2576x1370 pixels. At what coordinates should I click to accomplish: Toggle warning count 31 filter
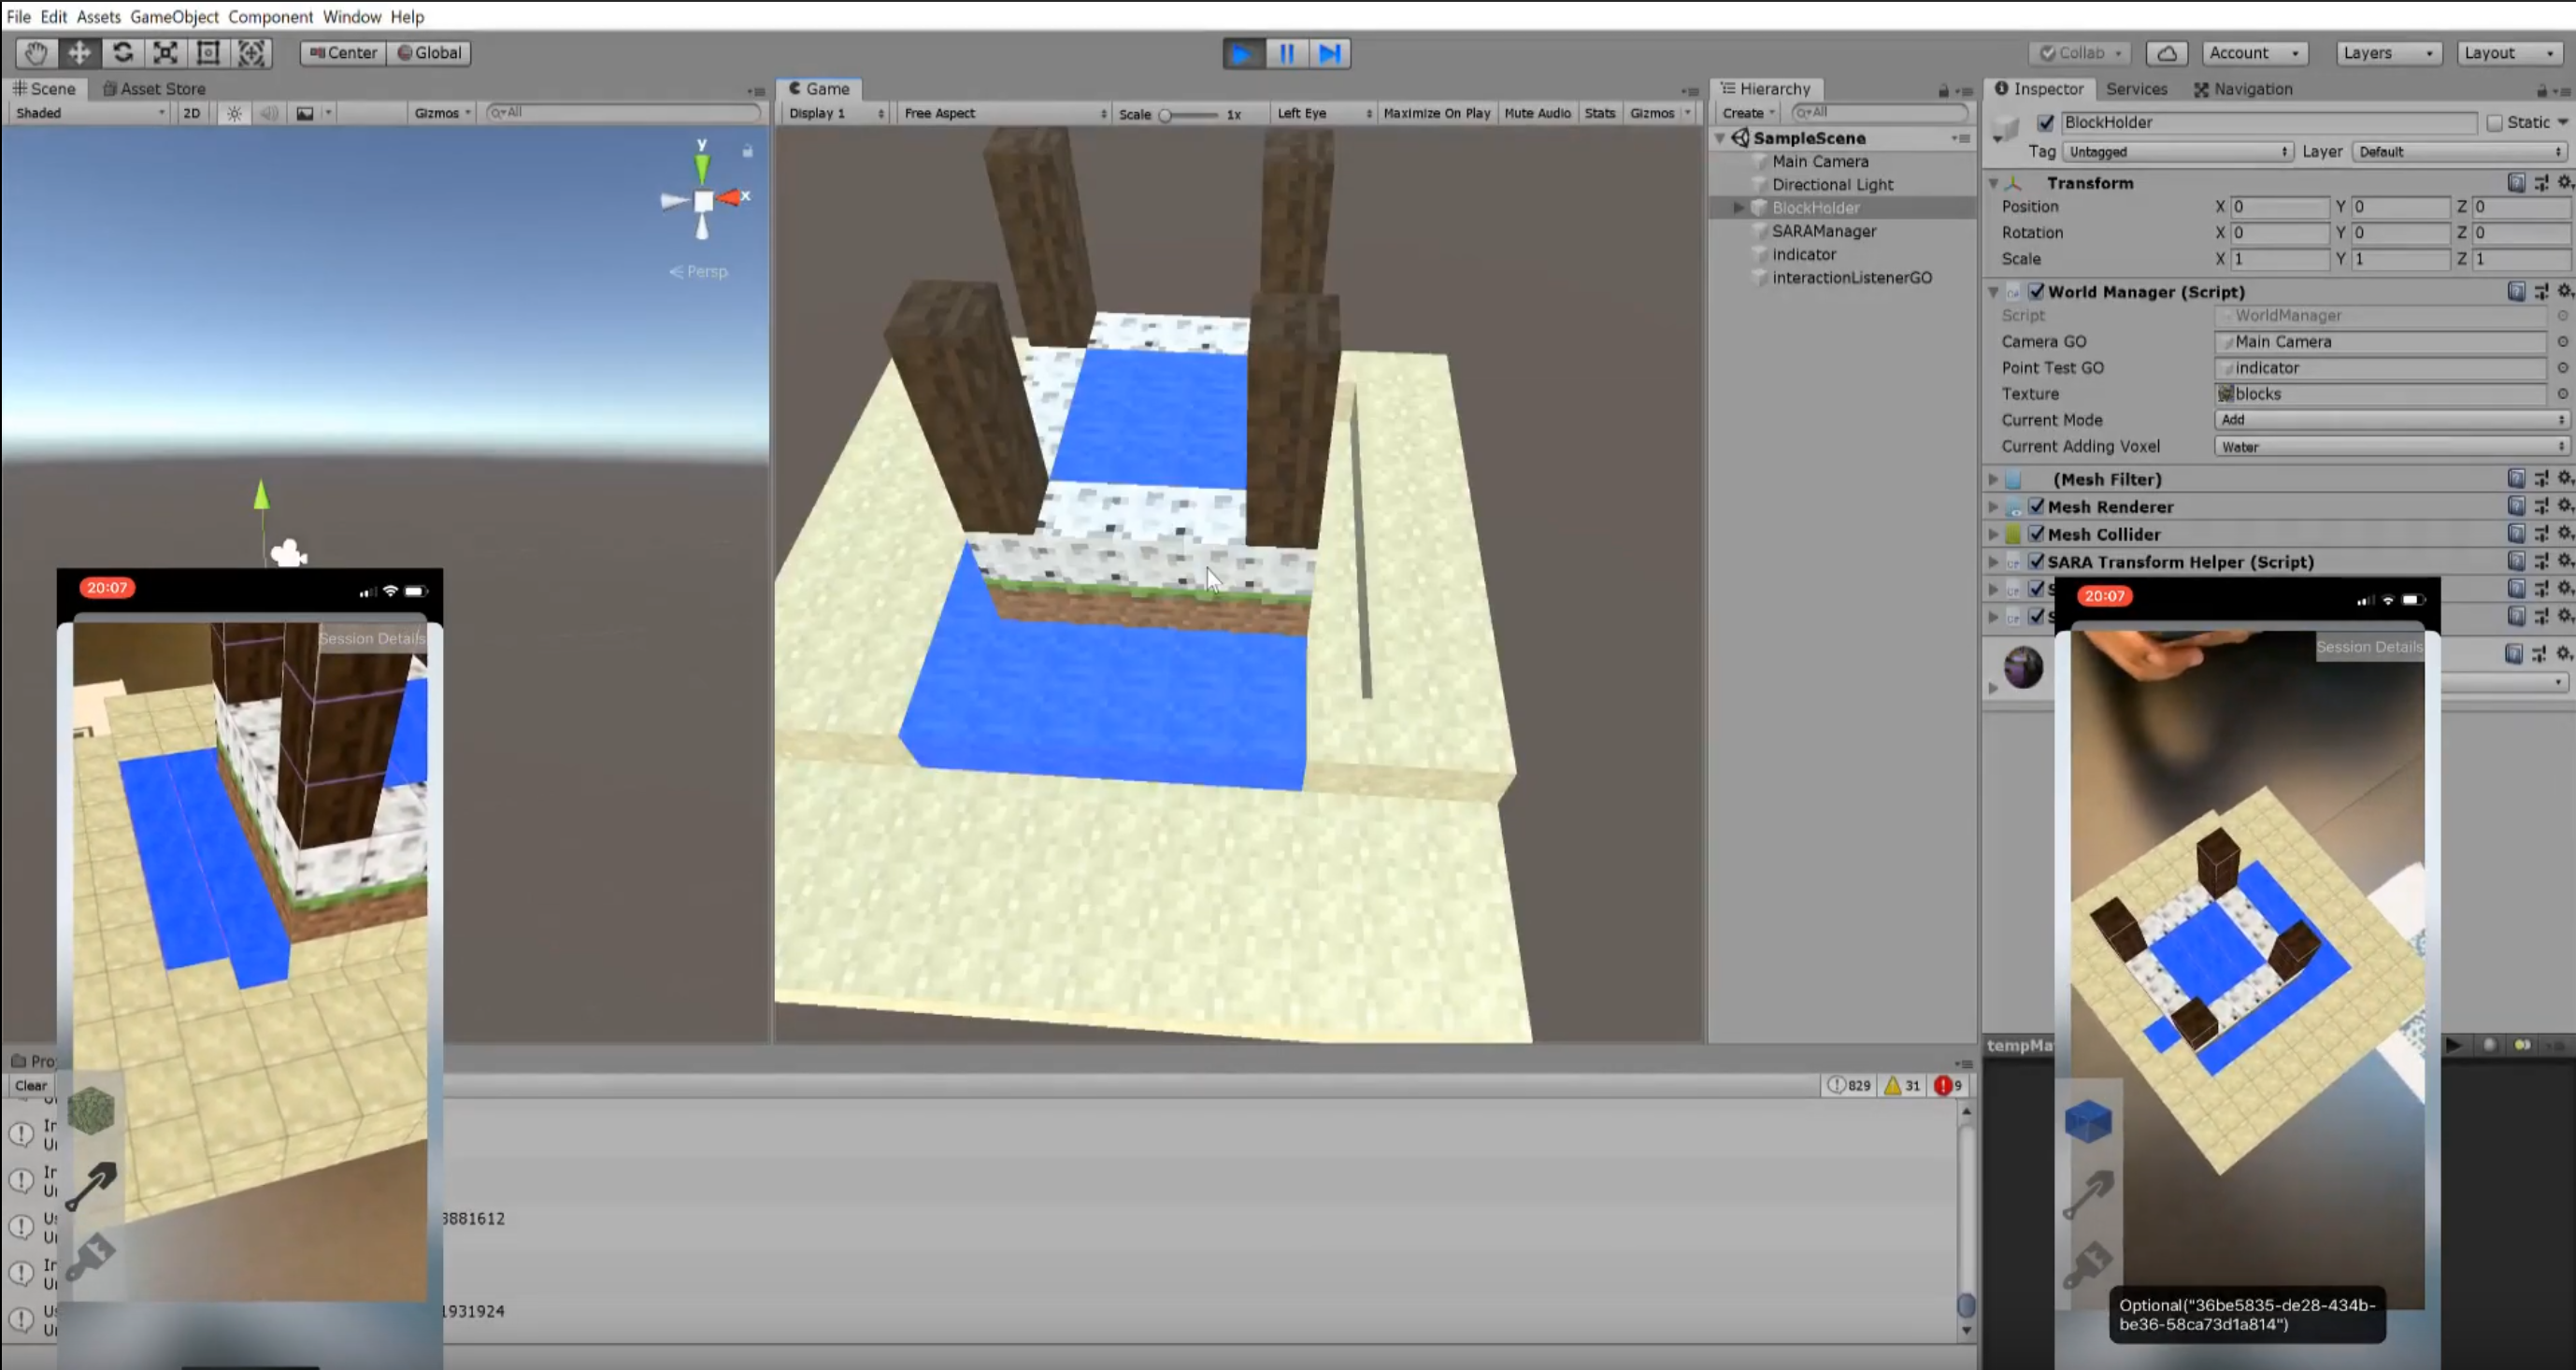tap(1903, 1085)
